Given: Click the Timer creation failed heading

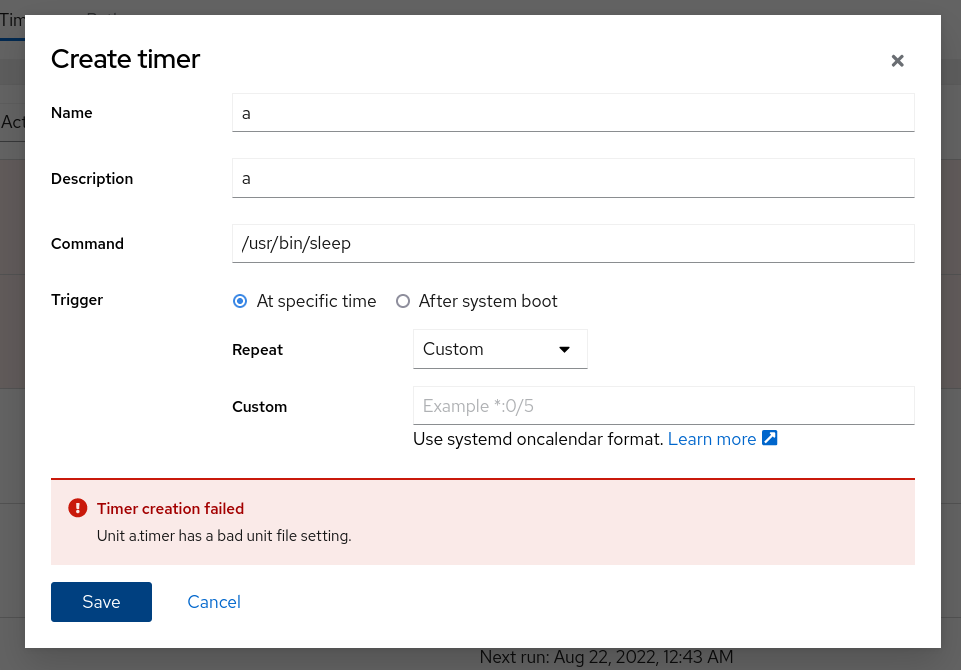Looking at the screenshot, I should [170, 508].
